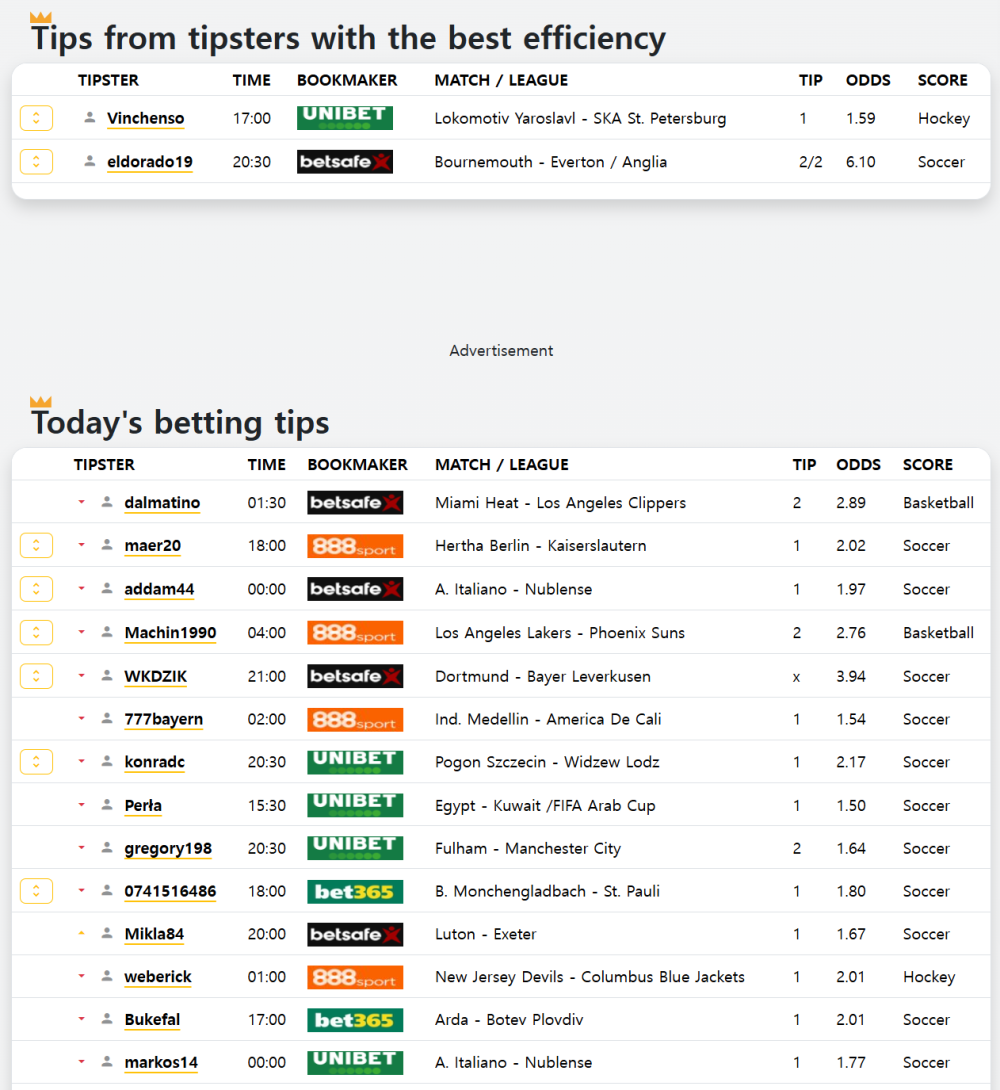The width and height of the screenshot is (1000, 1090).
Task: View 777bayern tipster profile
Action: click(x=163, y=719)
